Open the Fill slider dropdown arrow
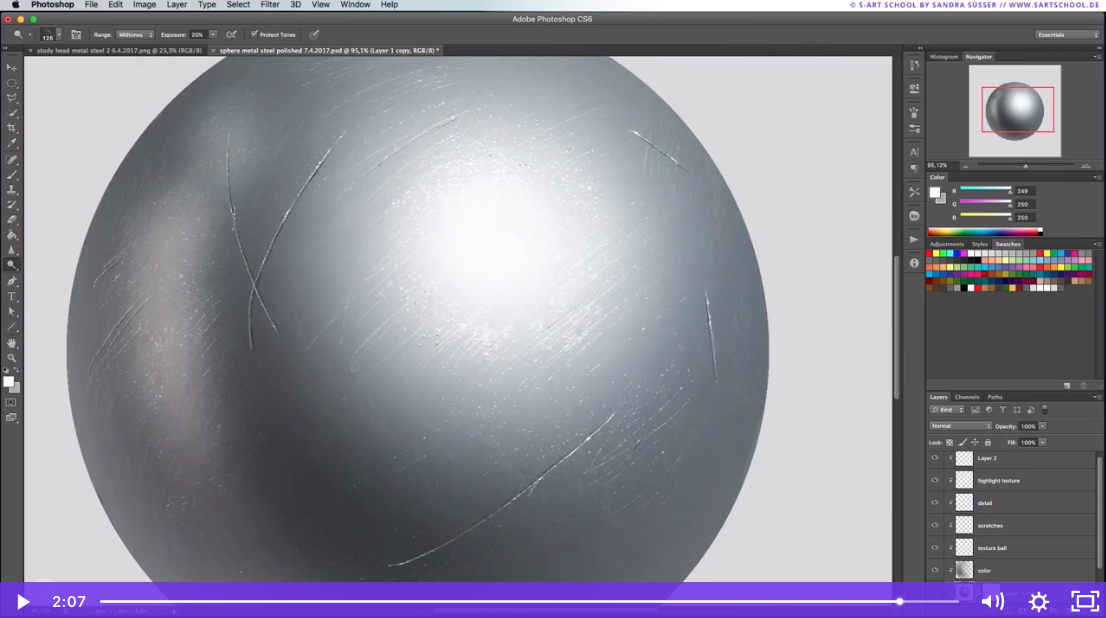Image resolution: width=1106 pixels, height=618 pixels. tap(1043, 442)
